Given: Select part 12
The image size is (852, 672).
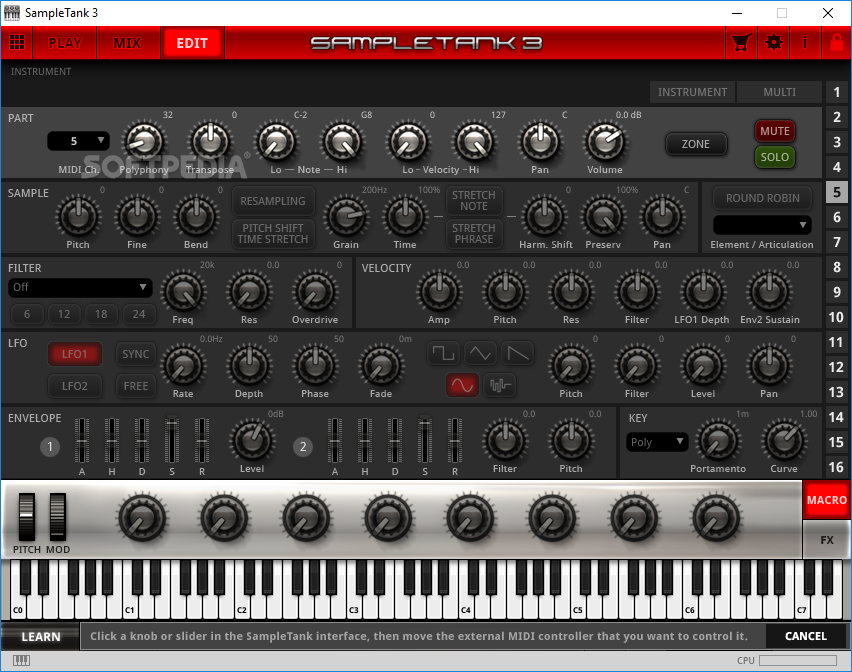Looking at the screenshot, I should point(837,367).
